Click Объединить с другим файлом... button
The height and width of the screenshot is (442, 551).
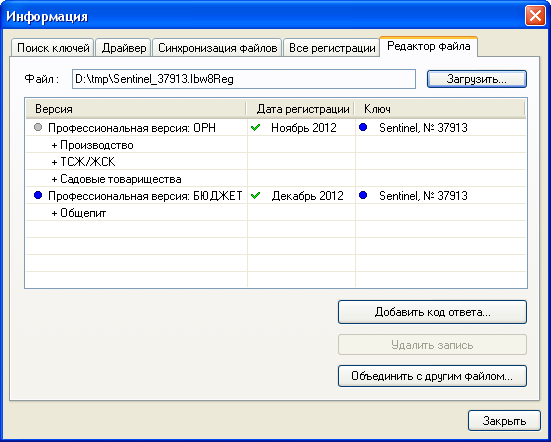coord(432,376)
